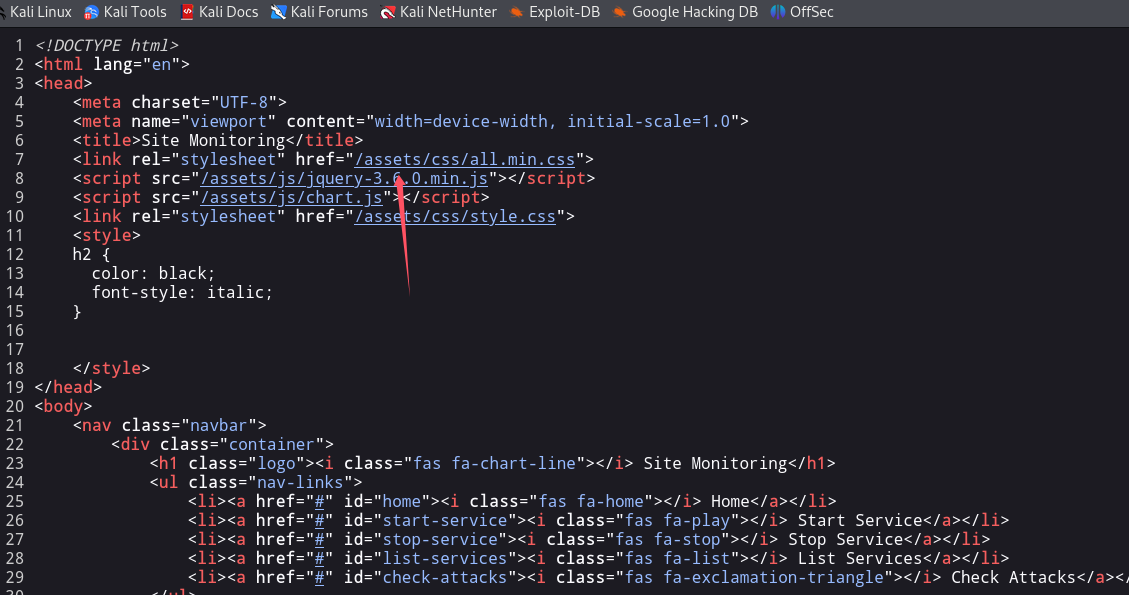Open the Kali Forums bookmark

click(x=319, y=12)
